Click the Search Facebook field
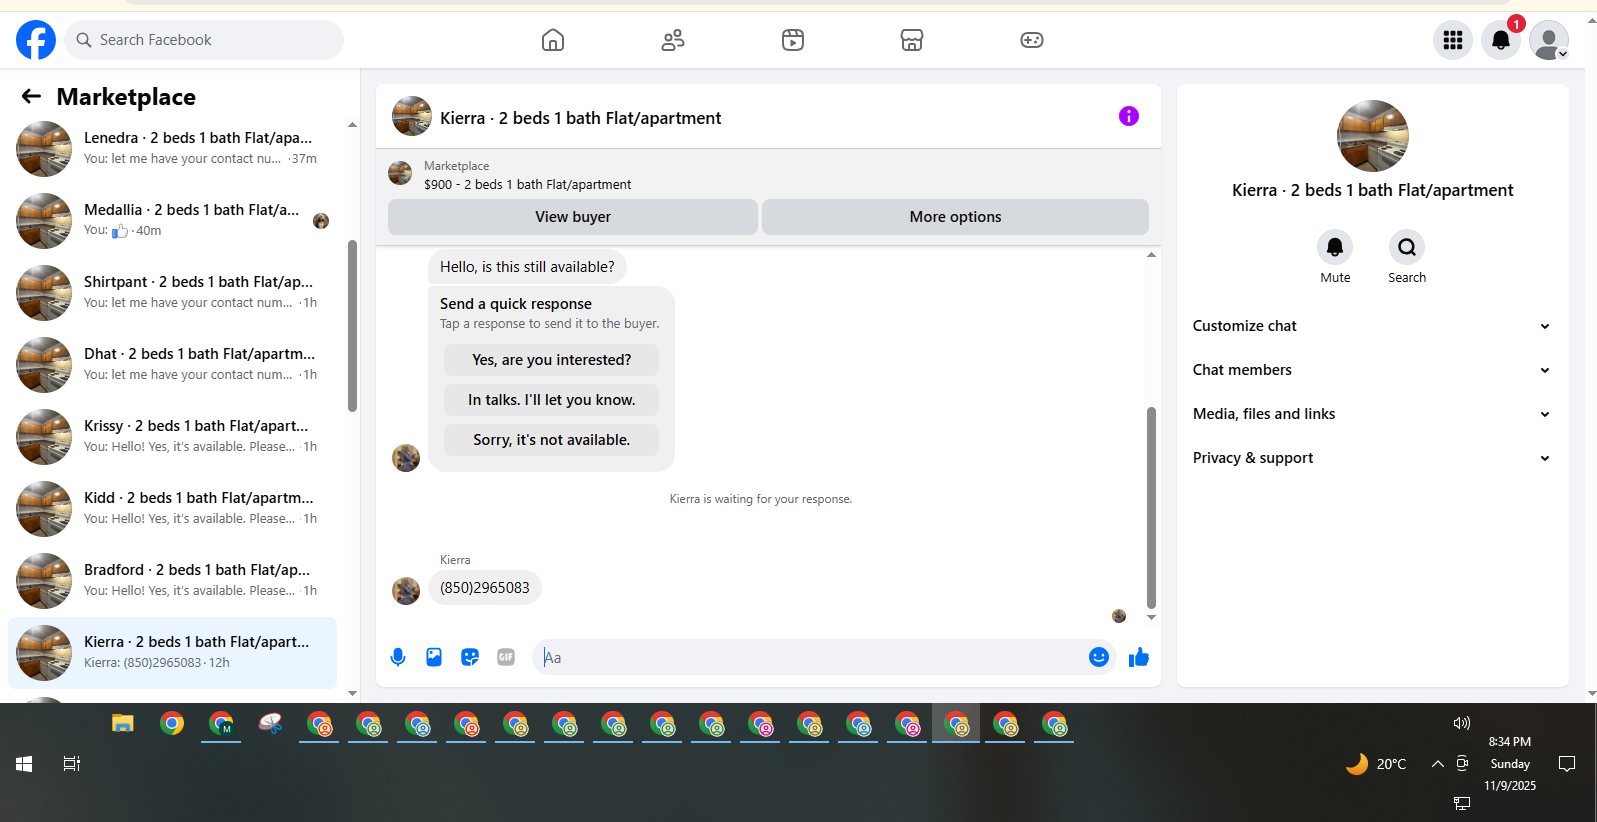This screenshot has width=1597, height=822. coord(204,40)
